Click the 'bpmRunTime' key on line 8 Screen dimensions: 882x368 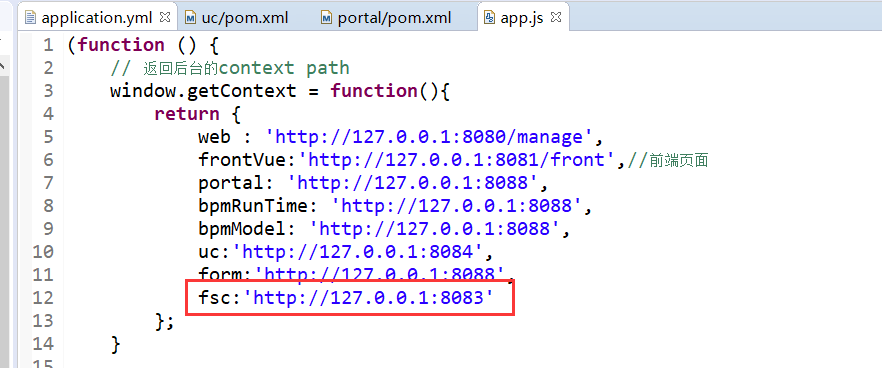pyautogui.click(x=253, y=206)
